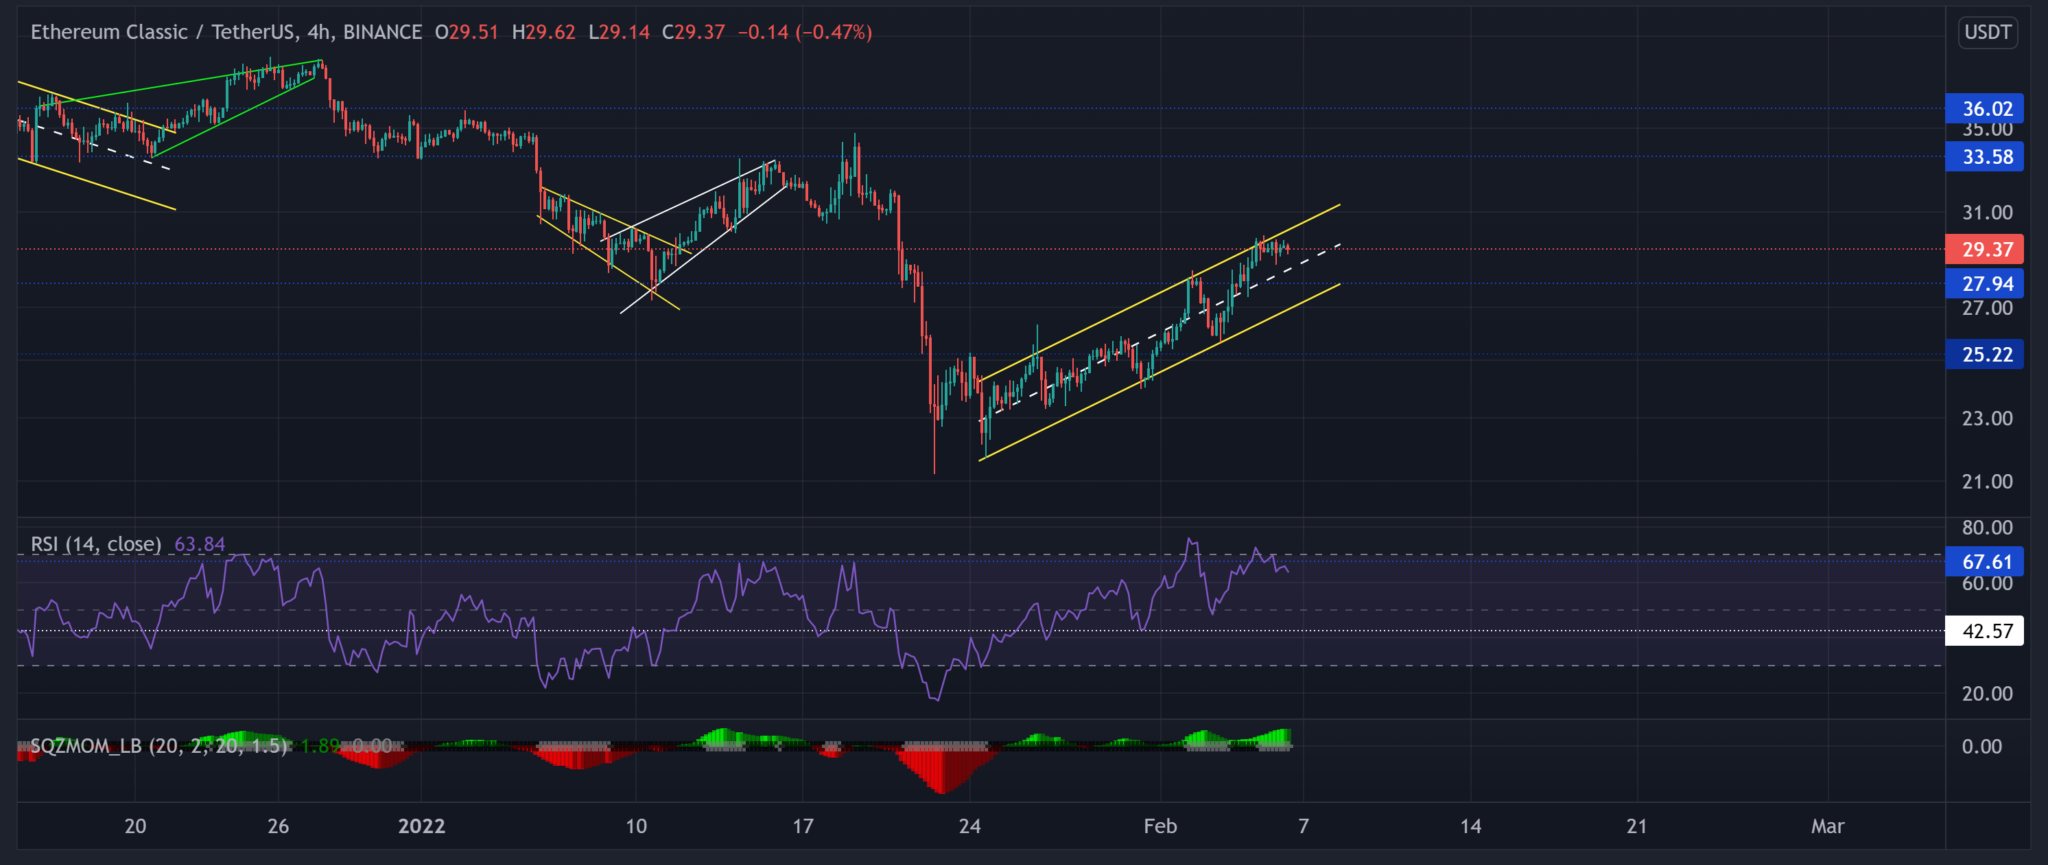2048x865 pixels.
Task: Click the 21.00 price scale label
Action: click(x=1986, y=482)
